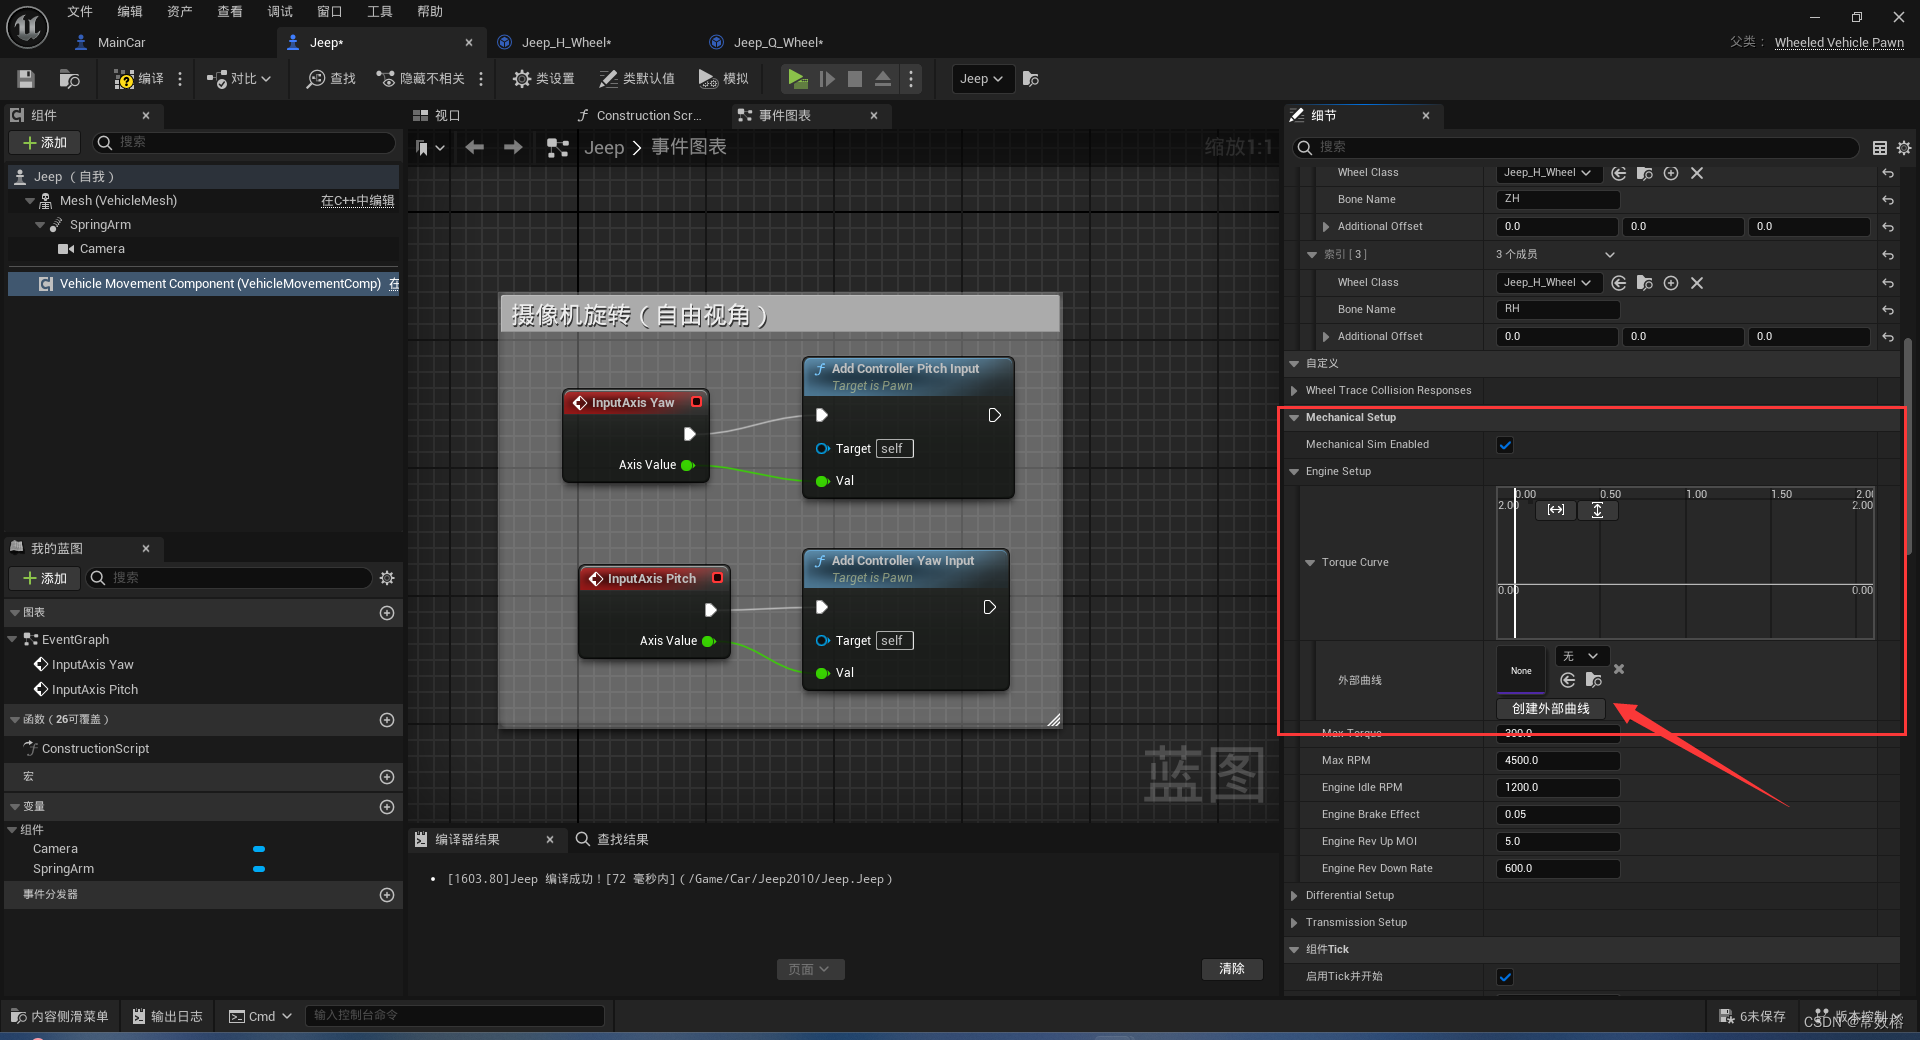Add a new graph with plus icon
Image resolution: width=1920 pixels, height=1040 pixels.
[387, 613]
